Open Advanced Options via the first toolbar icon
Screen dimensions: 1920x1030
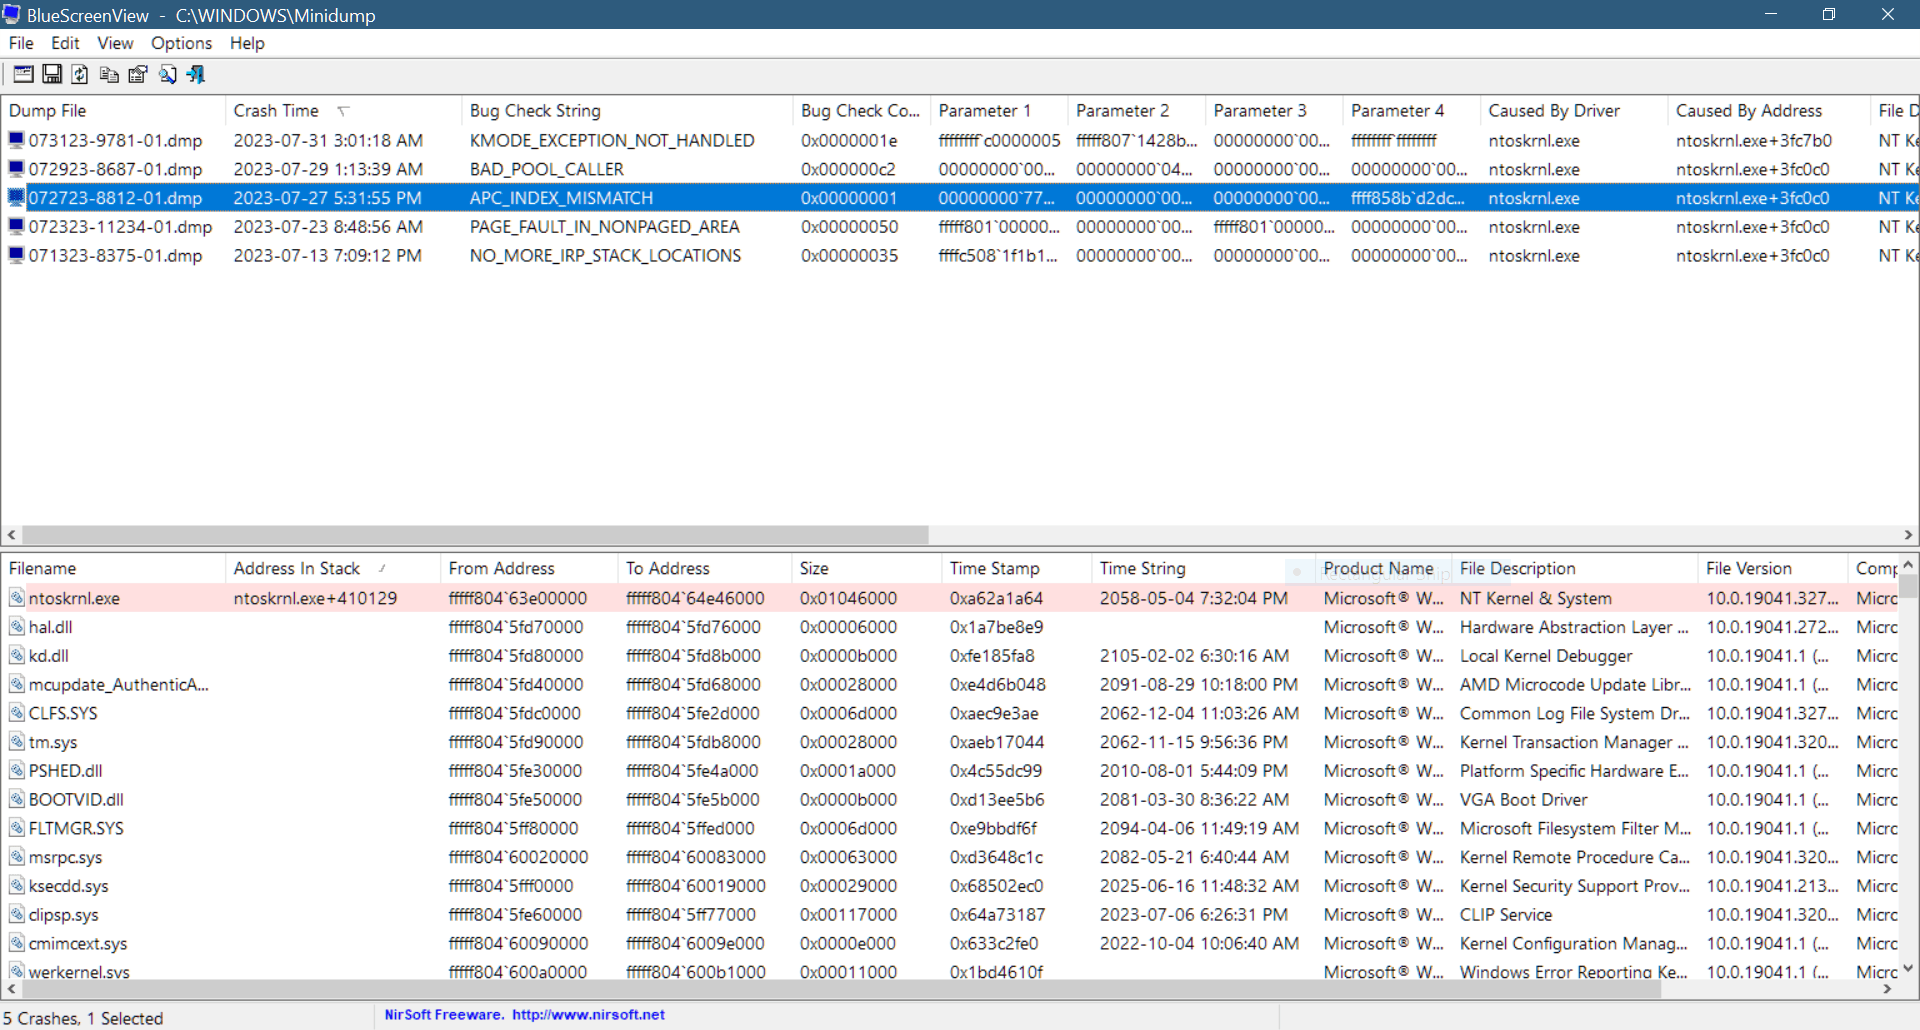click(x=22, y=74)
